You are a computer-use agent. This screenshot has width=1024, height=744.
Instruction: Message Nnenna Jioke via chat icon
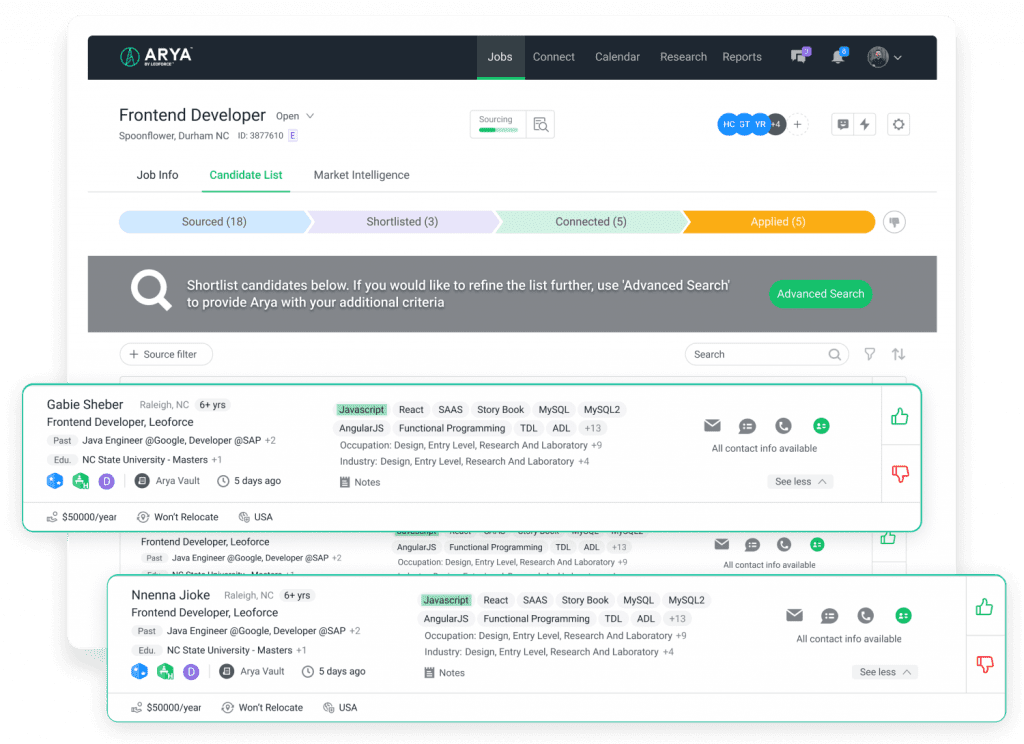(829, 616)
